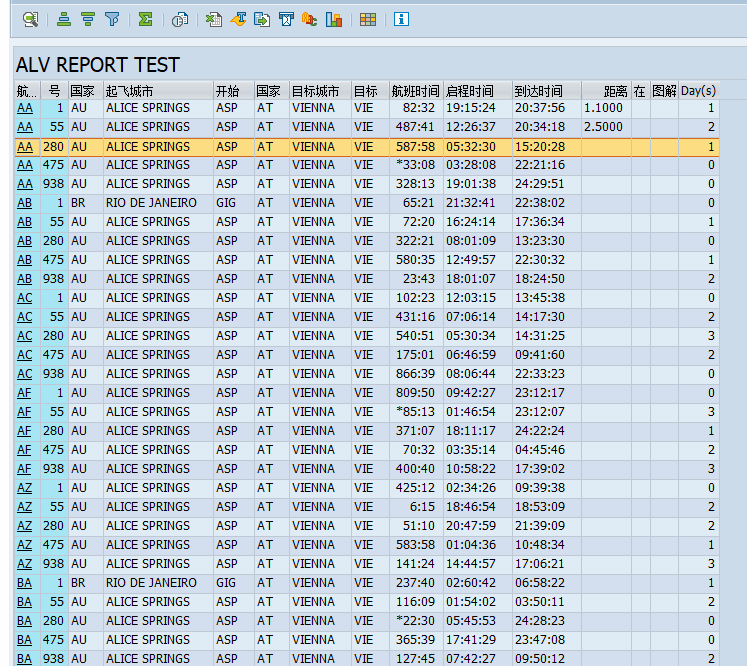Screen dimensions: 747x666
Task: Select the 启程时间 column header
Action: tap(477, 91)
